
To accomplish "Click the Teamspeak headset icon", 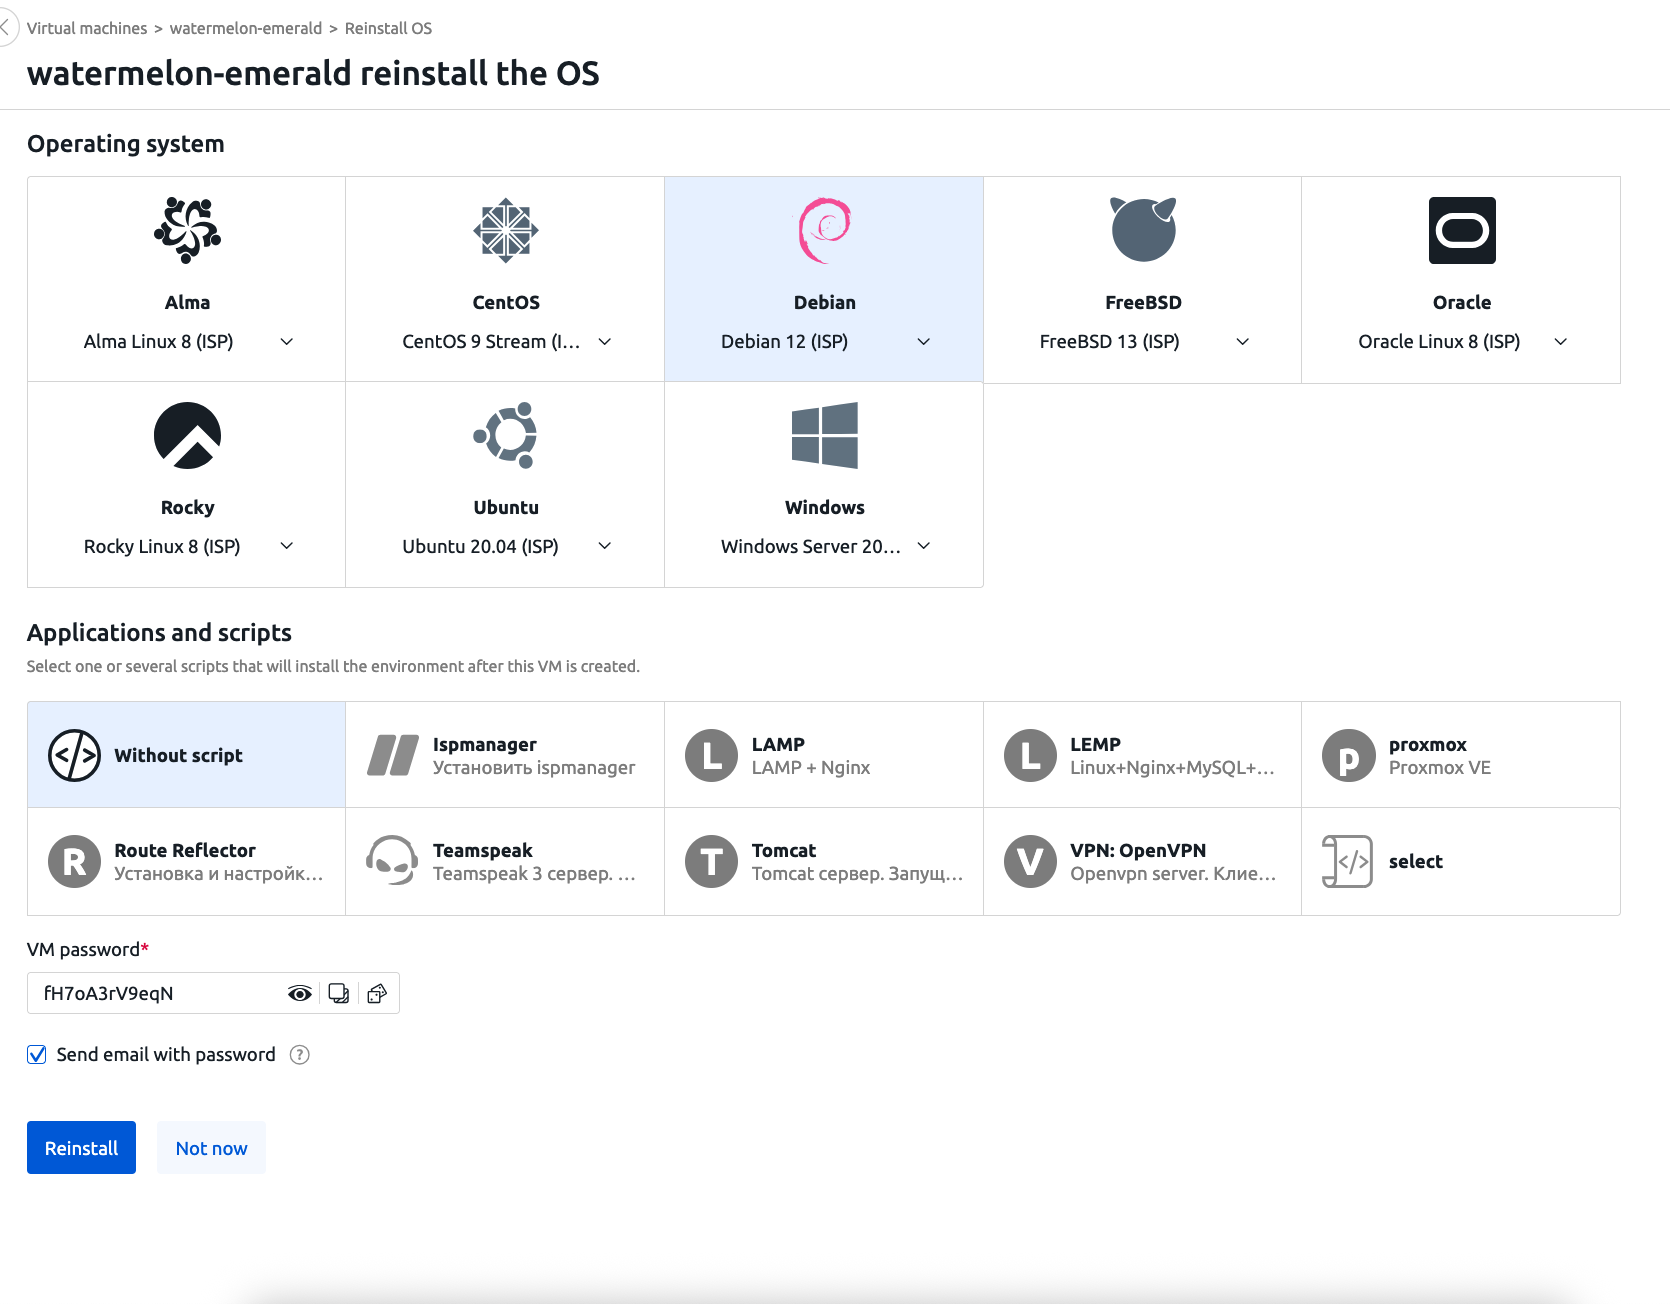I will (392, 861).
